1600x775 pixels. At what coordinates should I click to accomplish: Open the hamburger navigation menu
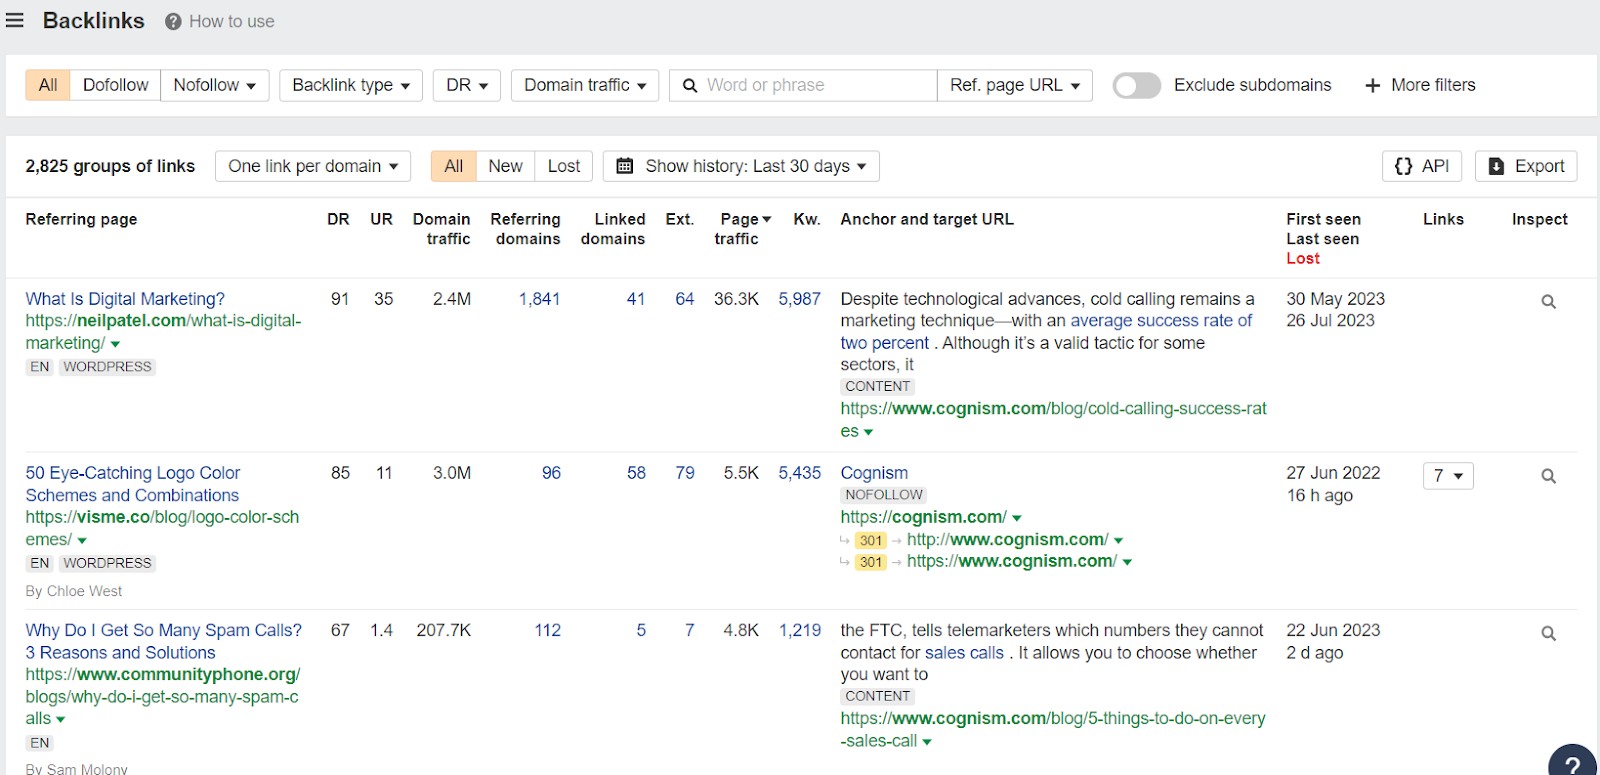coord(15,21)
